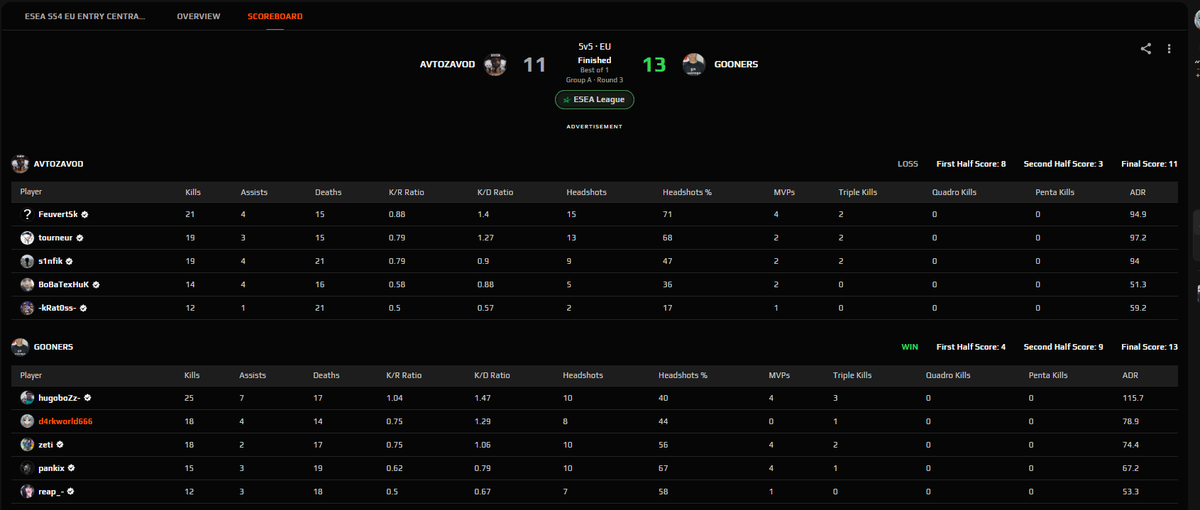Image resolution: width=1200 pixels, height=510 pixels.
Task: Open -kRat0ss- player profile link
Action: pyautogui.click(x=59, y=307)
